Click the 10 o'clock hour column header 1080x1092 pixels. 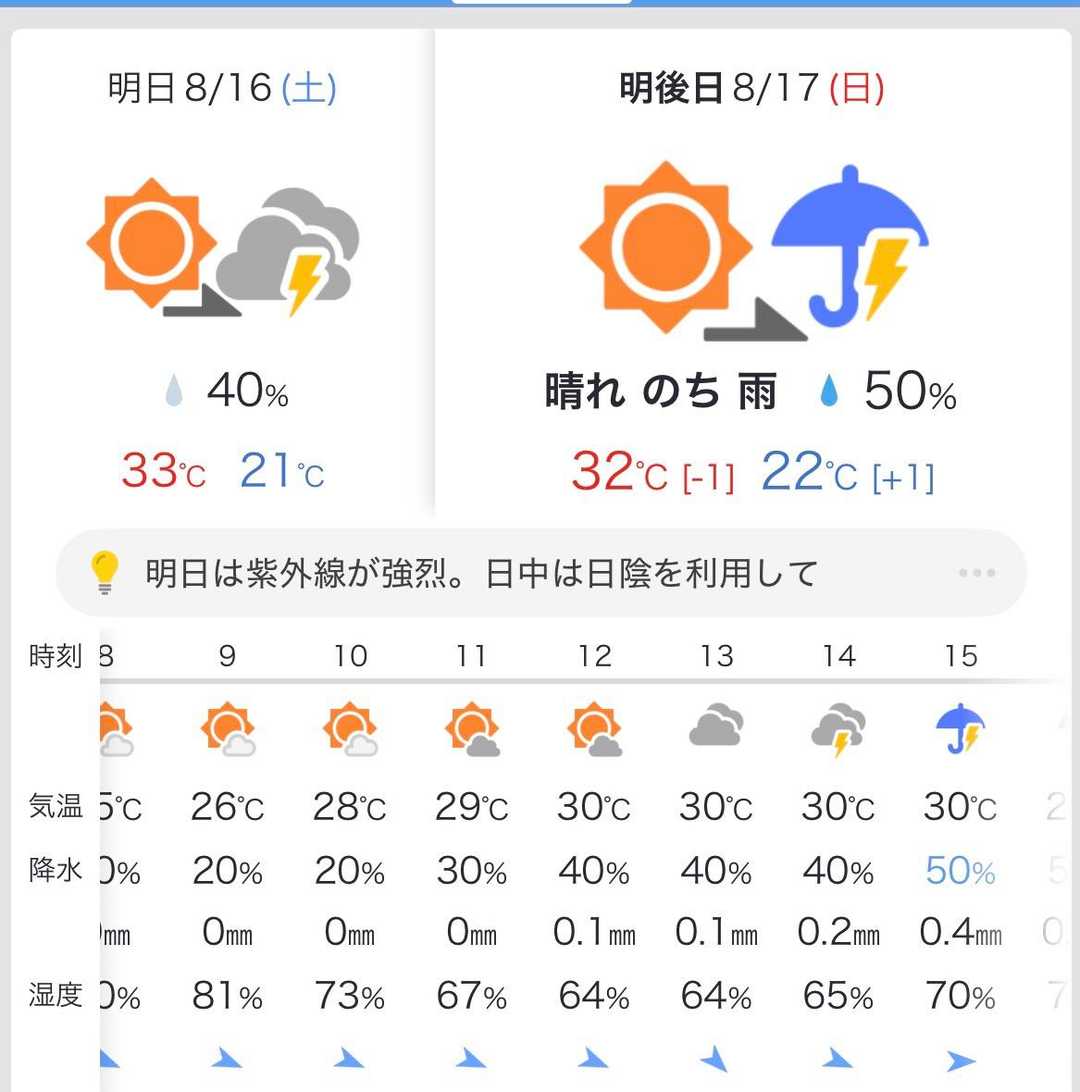point(350,656)
